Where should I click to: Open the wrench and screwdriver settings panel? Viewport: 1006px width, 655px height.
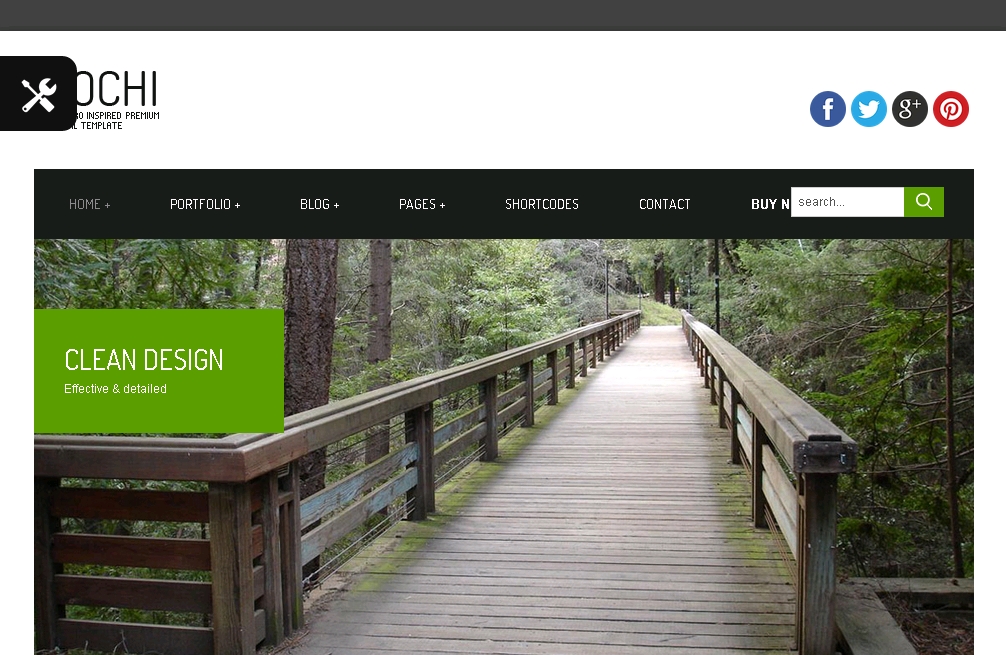tap(38, 94)
